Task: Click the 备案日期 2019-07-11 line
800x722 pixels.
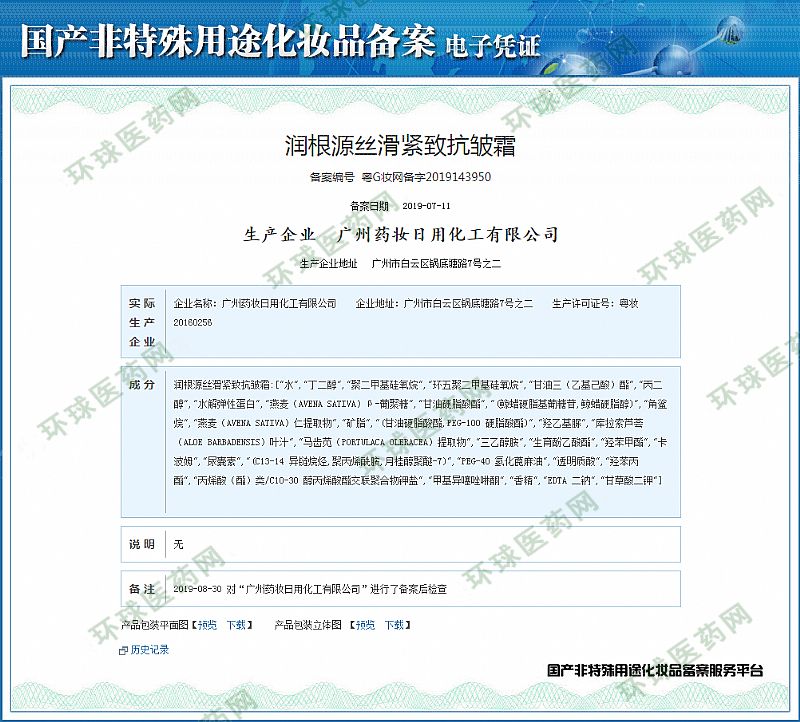Action: (400, 206)
